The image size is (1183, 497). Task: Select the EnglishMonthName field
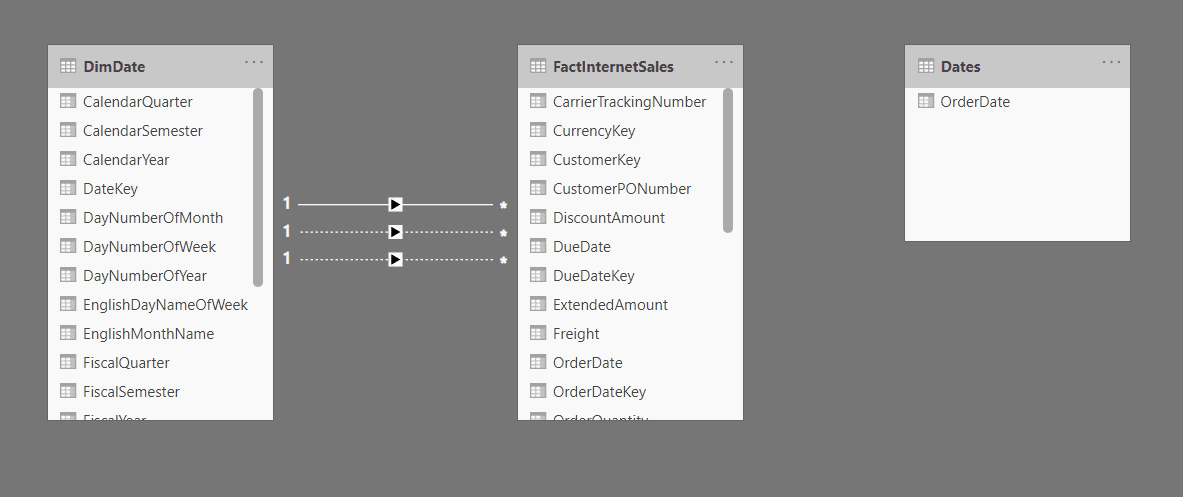(x=148, y=334)
